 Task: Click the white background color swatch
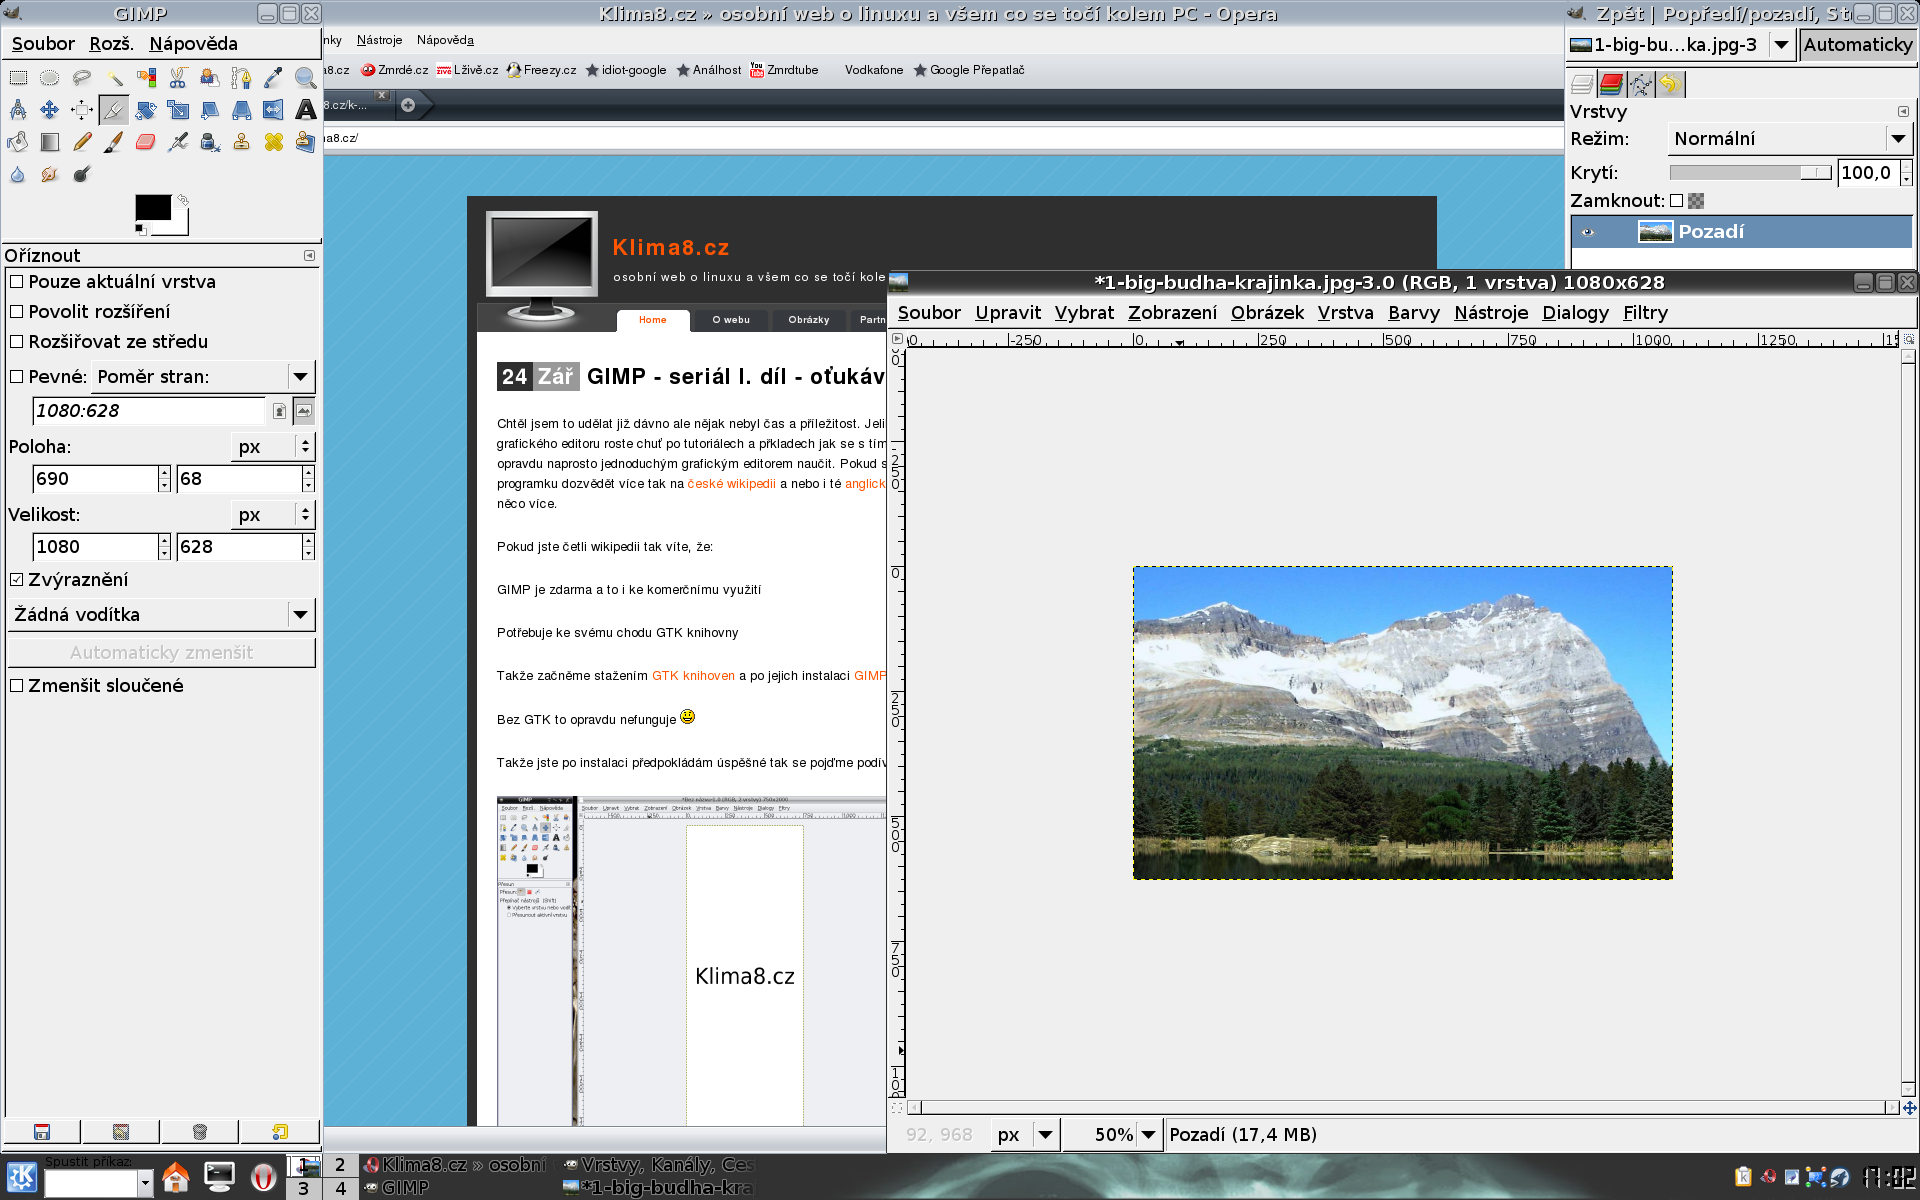point(180,225)
